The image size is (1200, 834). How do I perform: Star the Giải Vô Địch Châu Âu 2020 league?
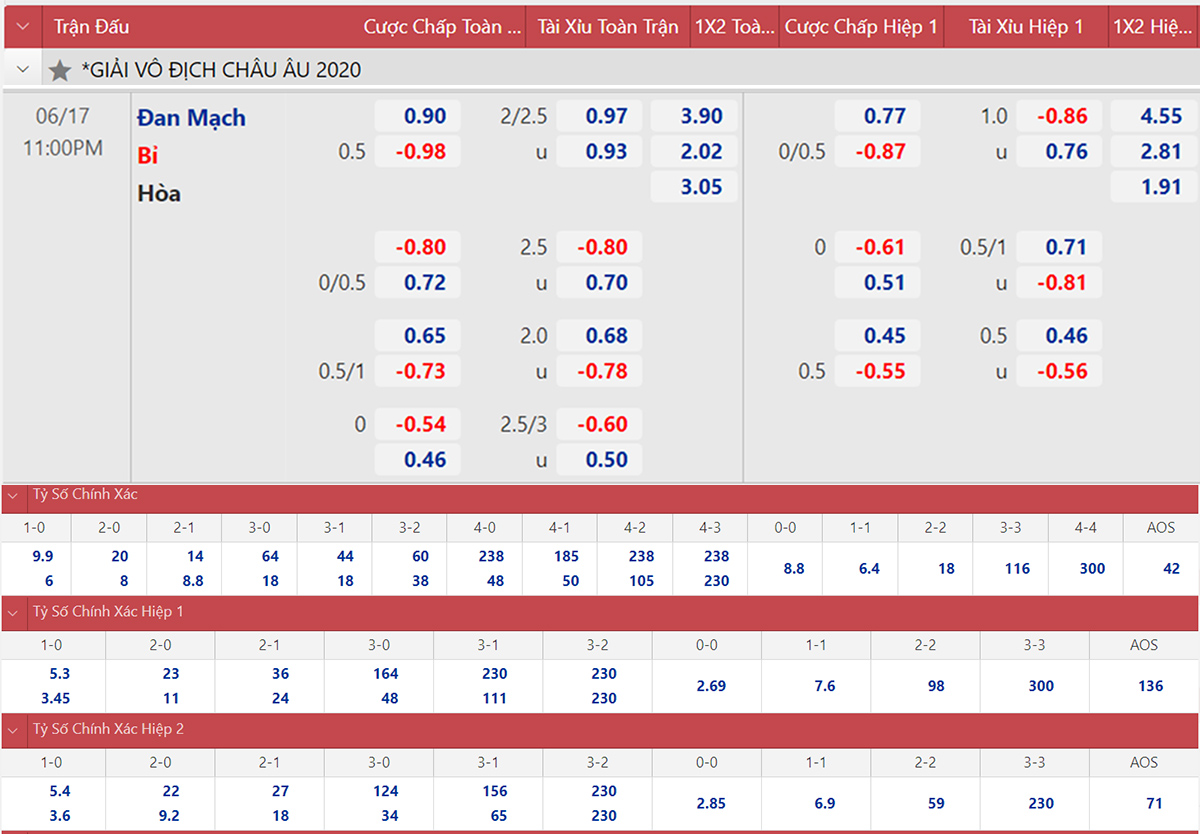pos(60,70)
